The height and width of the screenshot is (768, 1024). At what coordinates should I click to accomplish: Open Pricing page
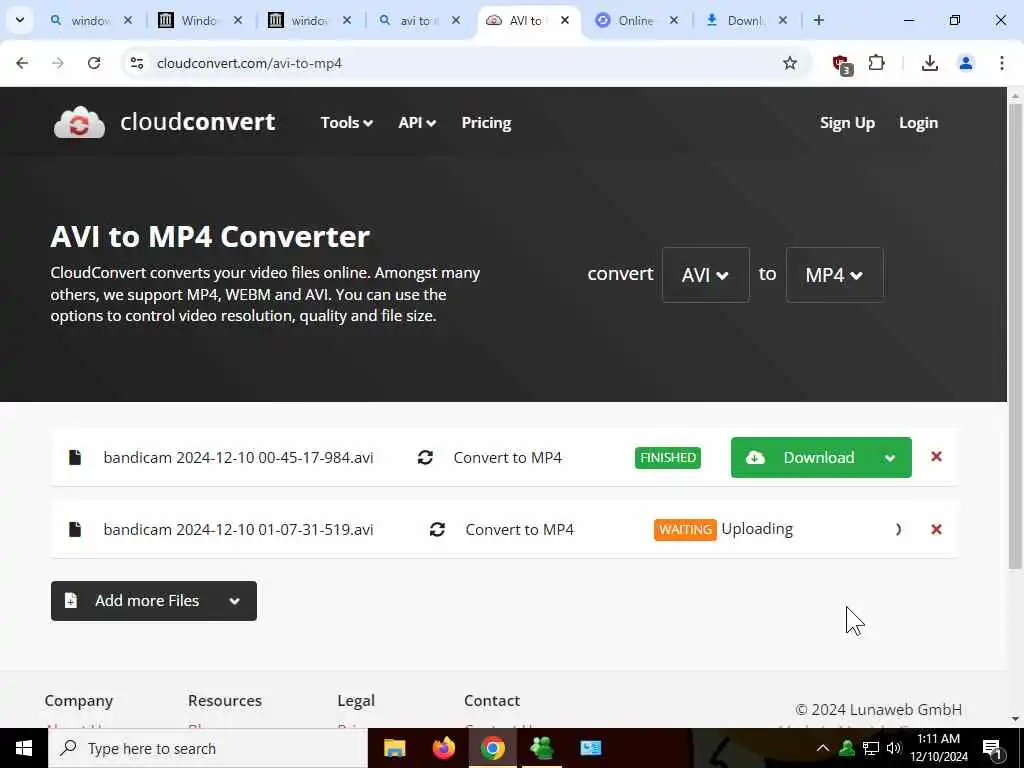[x=487, y=123]
